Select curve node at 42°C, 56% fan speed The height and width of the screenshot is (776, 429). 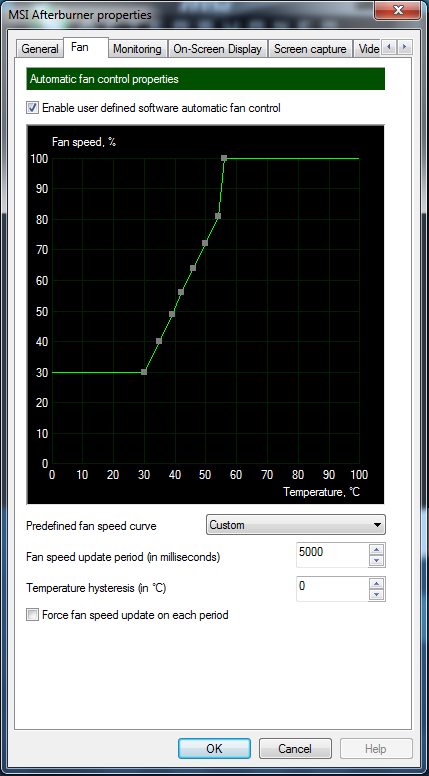pyautogui.click(x=181, y=292)
